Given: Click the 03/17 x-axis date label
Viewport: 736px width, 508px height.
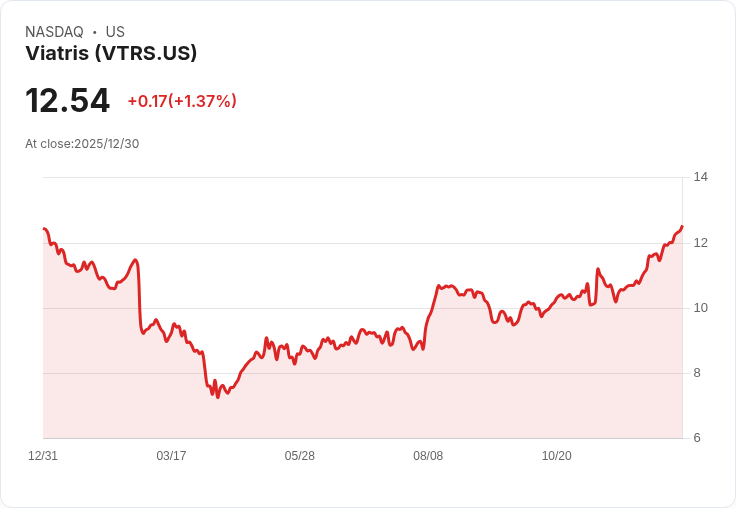Looking at the screenshot, I should coord(171,455).
